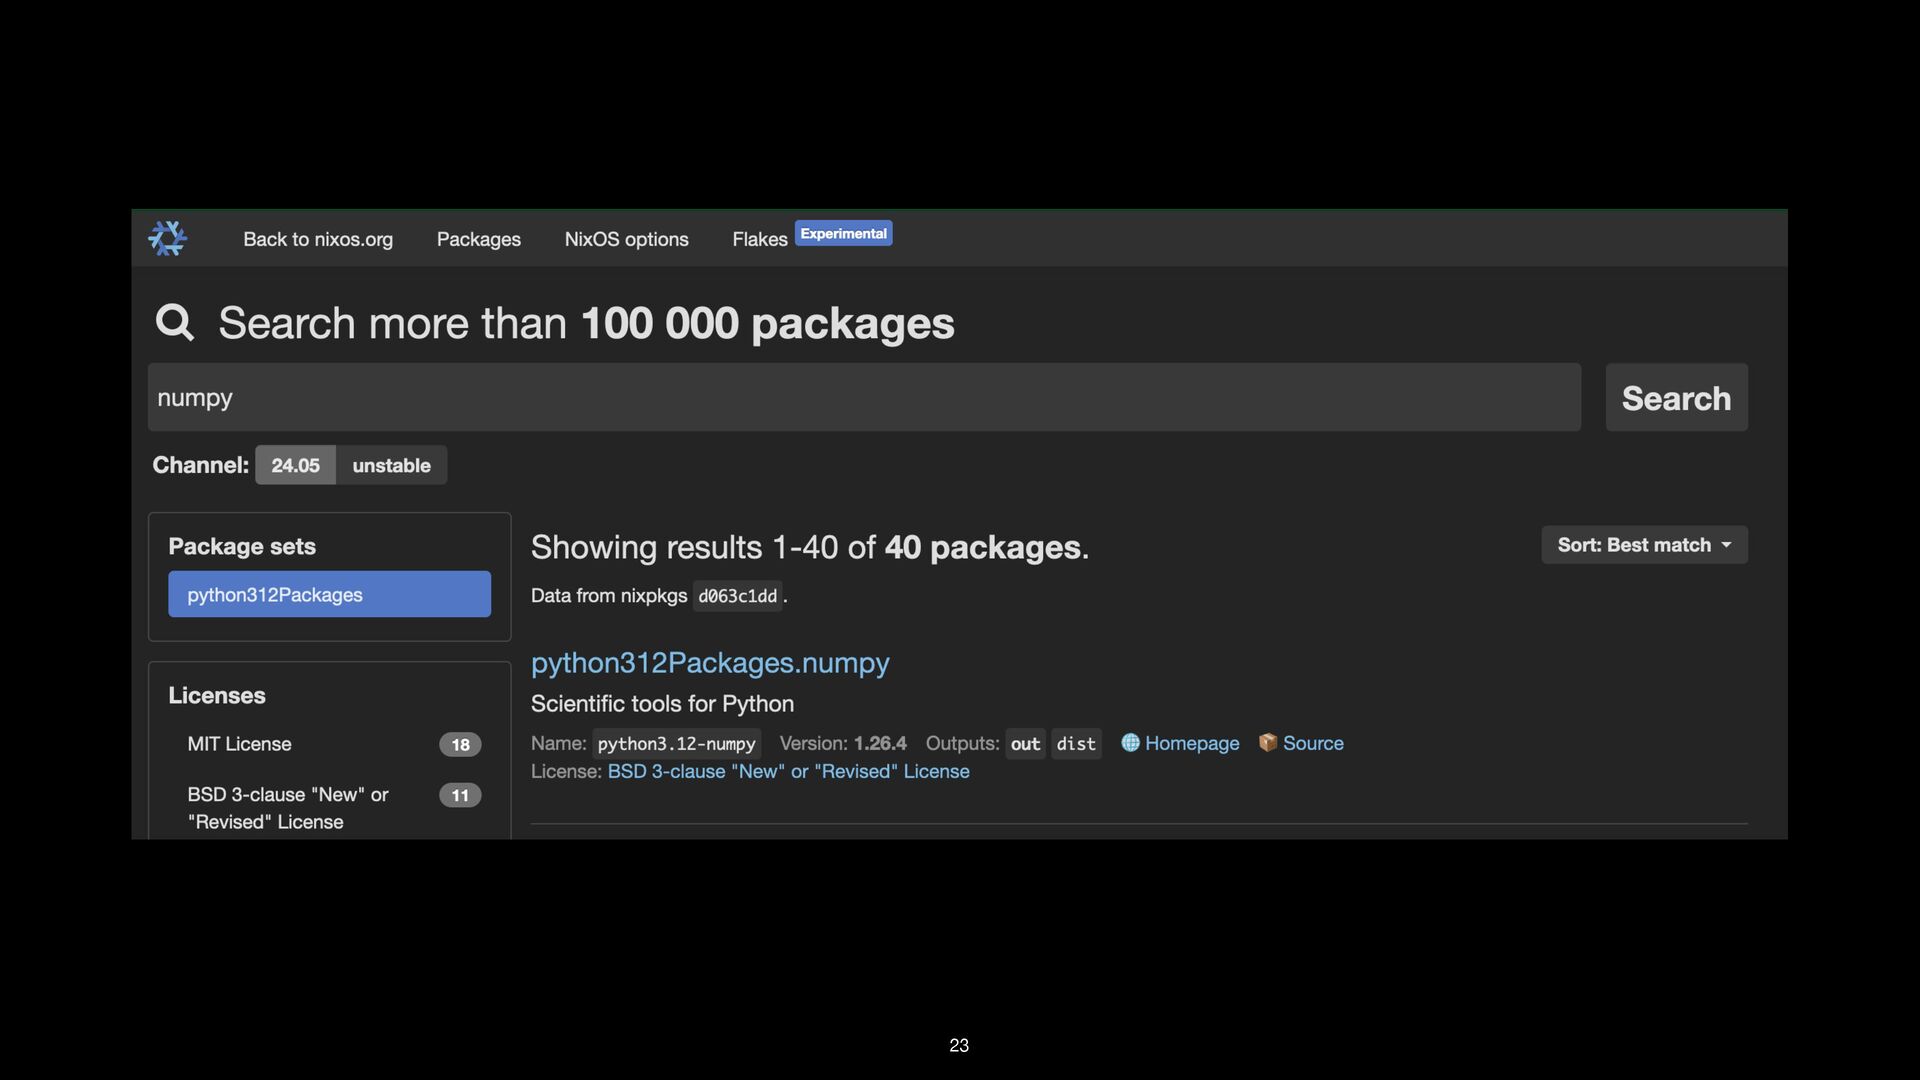
Task: Click the Package sets heading
Action: click(242, 546)
